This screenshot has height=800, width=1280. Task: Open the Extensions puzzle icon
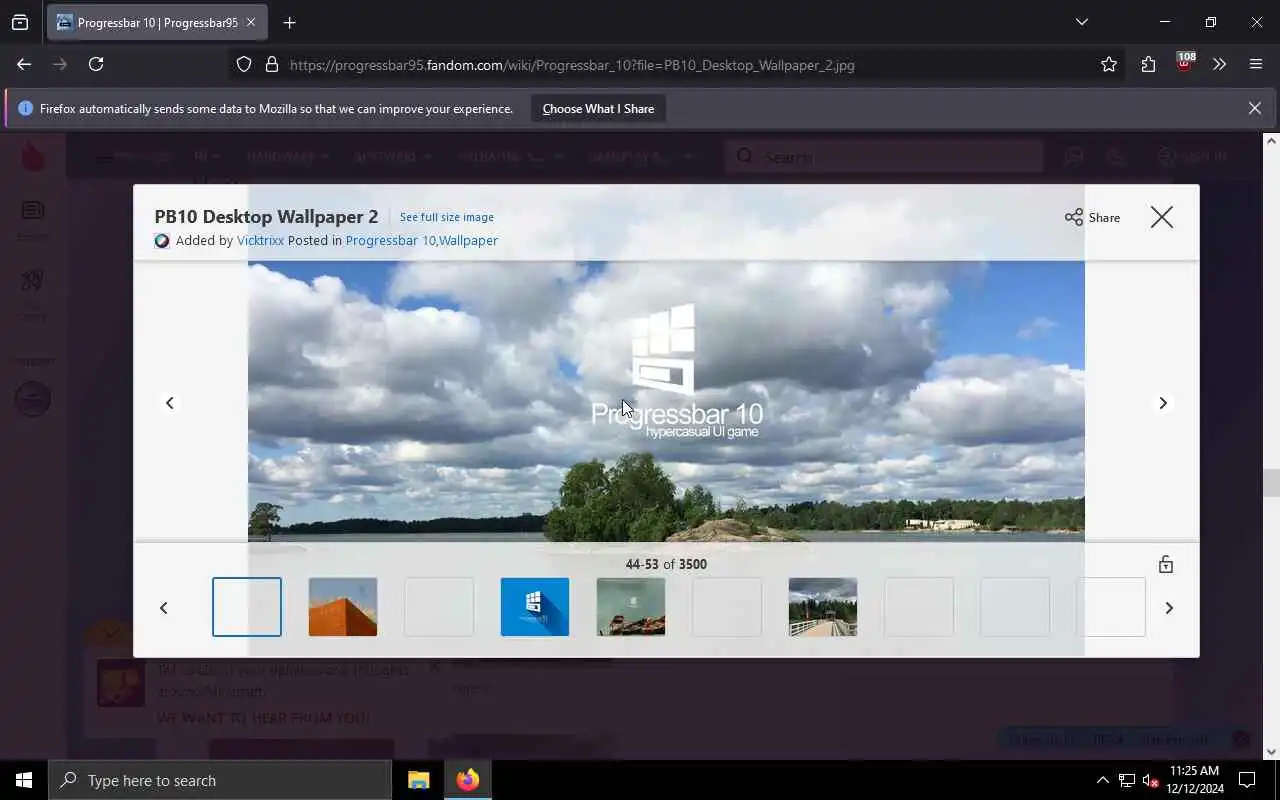1148,64
